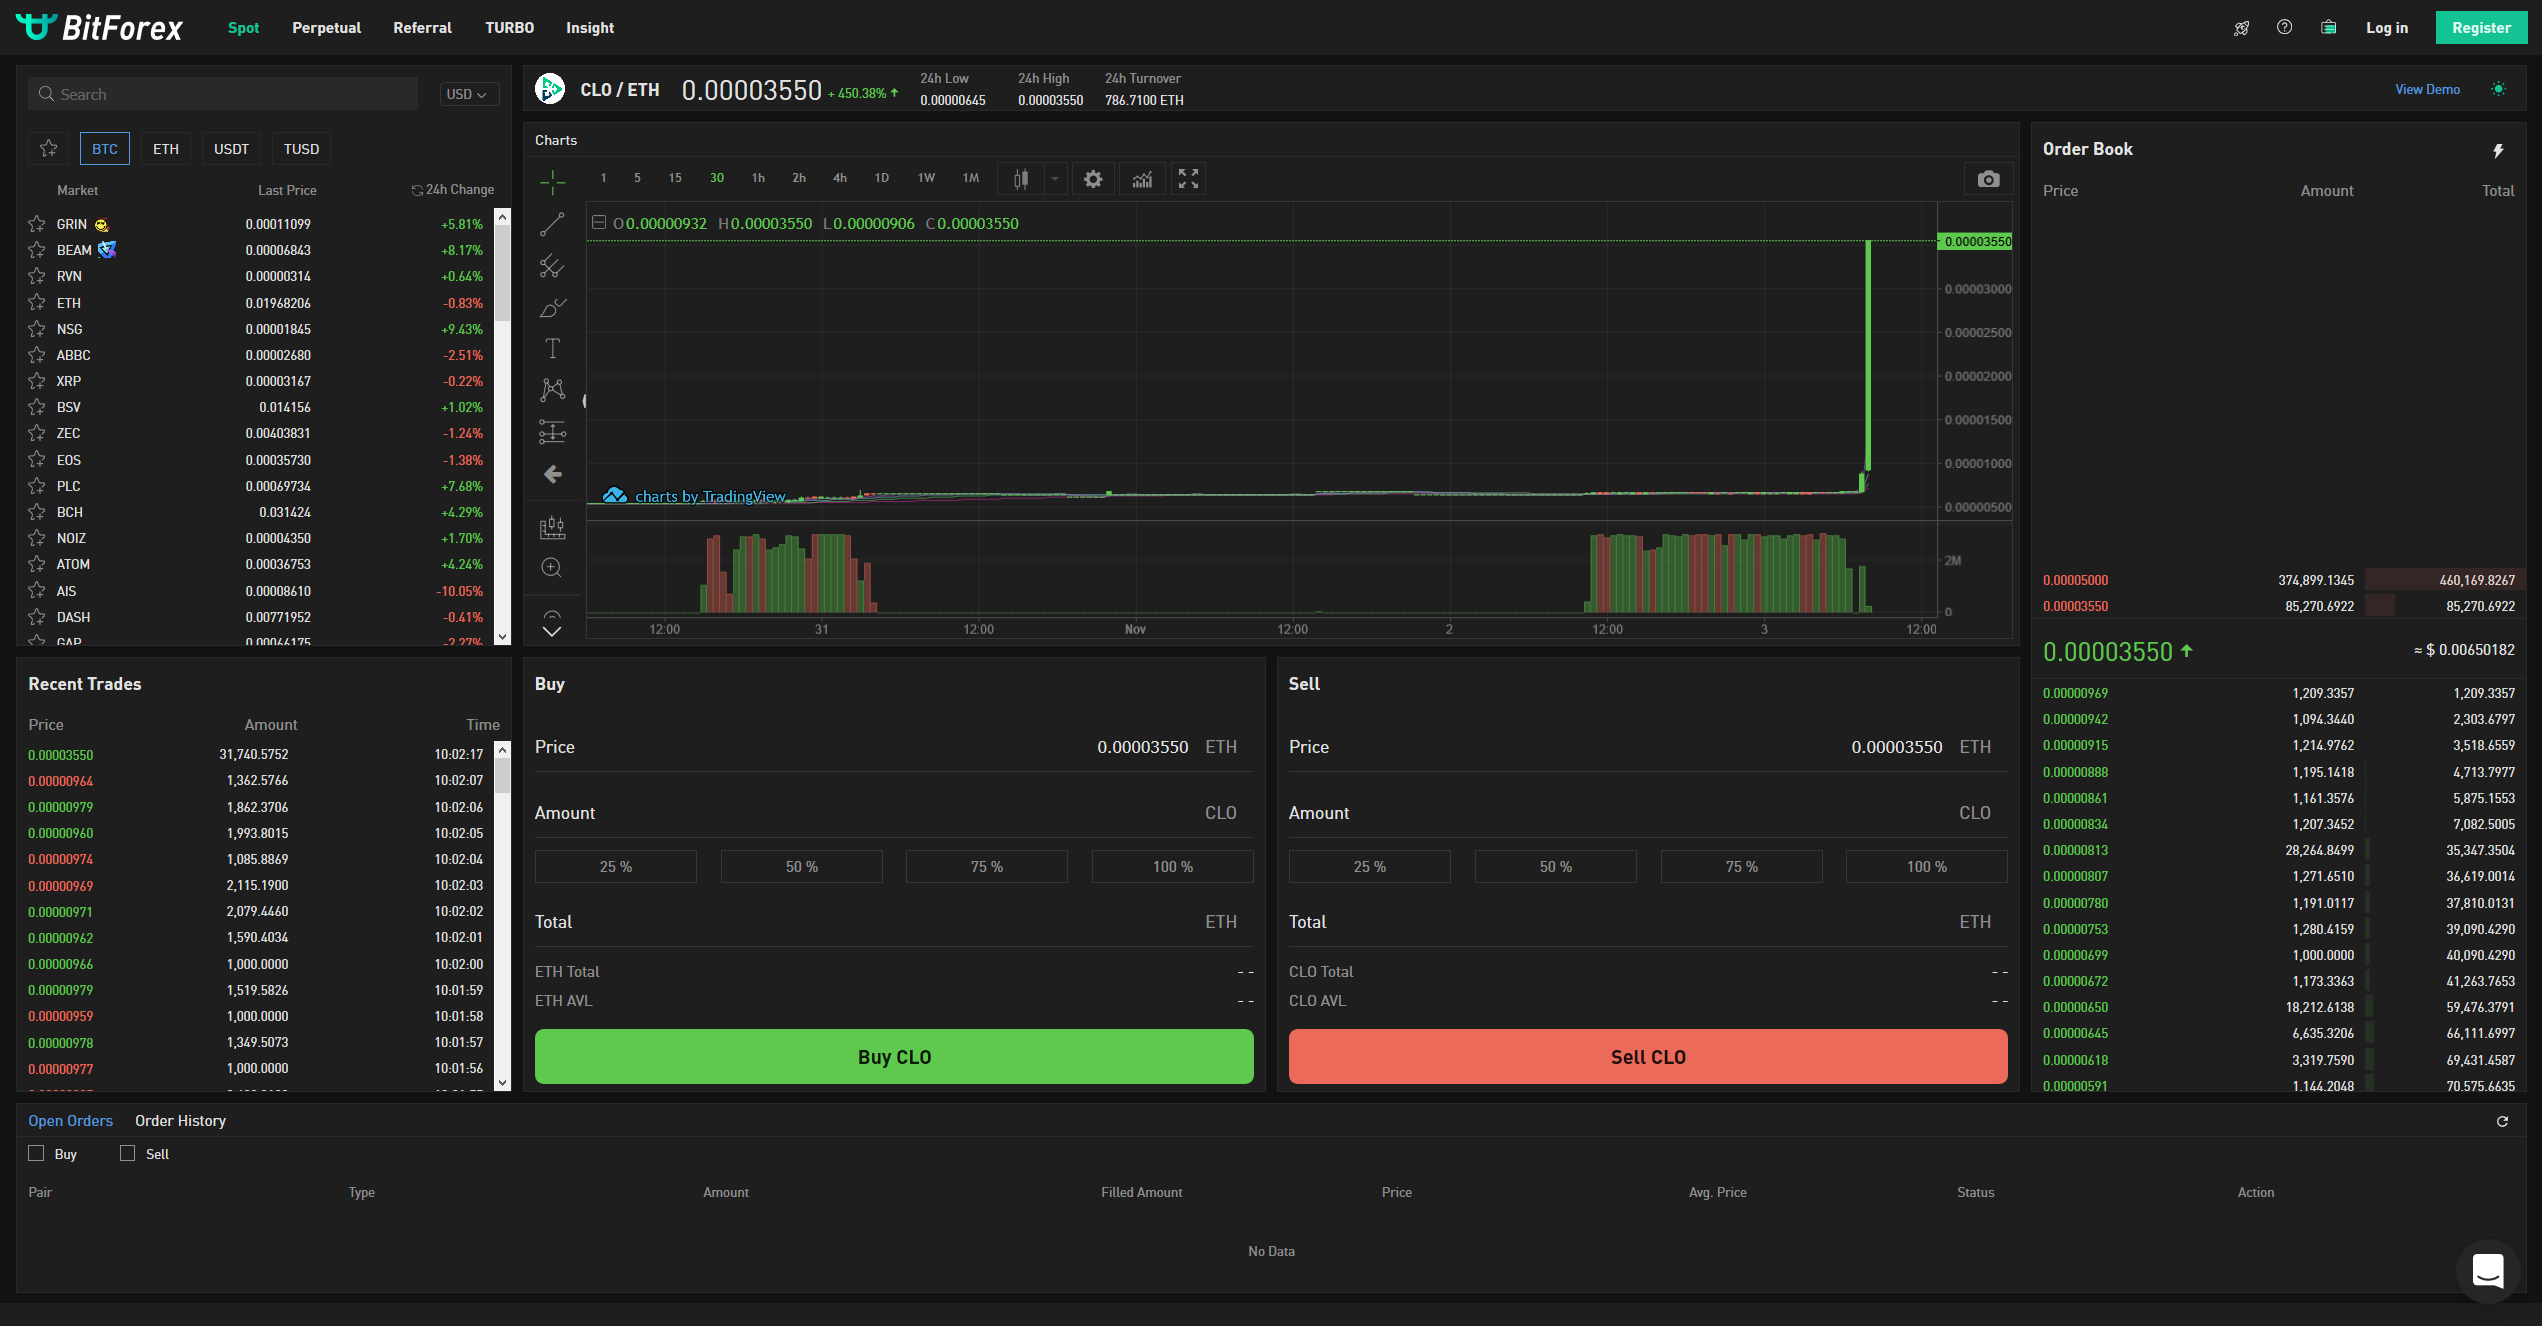This screenshot has height=1326, width=2542.
Task: Favorite the DASH market star
Action: pyautogui.click(x=37, y=617)
